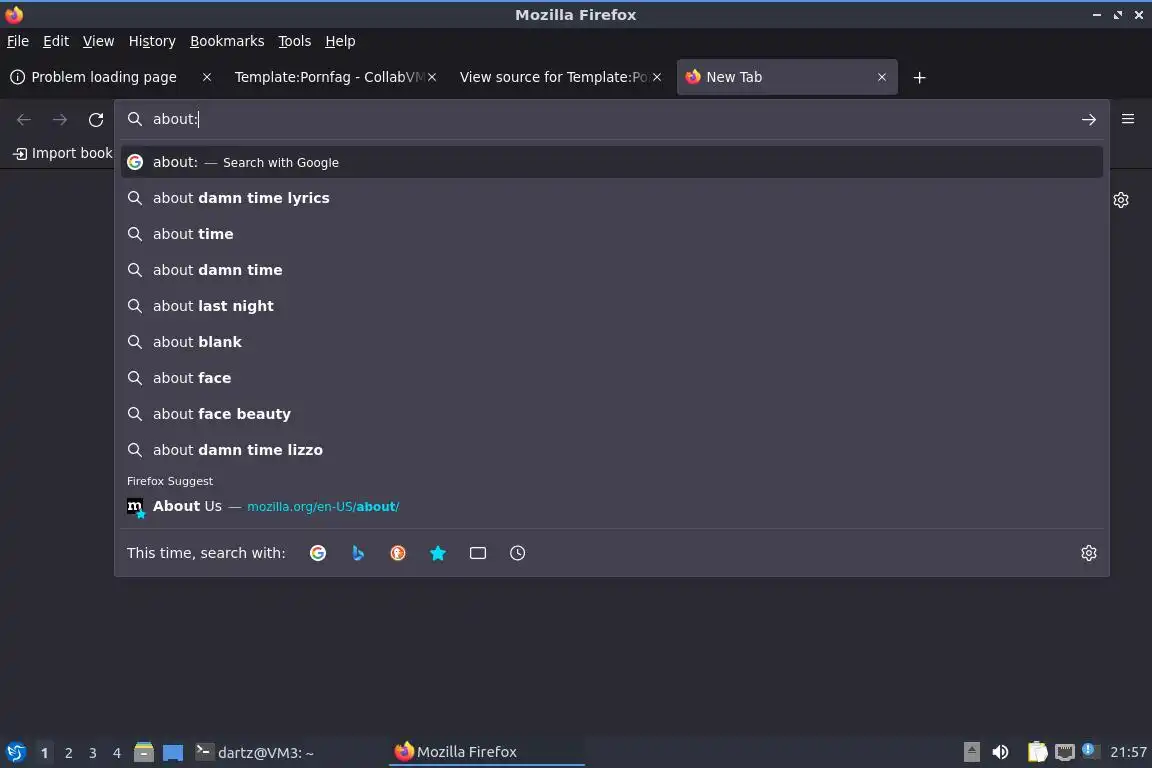Click the go arrow in the address bar

point(1089,120)
